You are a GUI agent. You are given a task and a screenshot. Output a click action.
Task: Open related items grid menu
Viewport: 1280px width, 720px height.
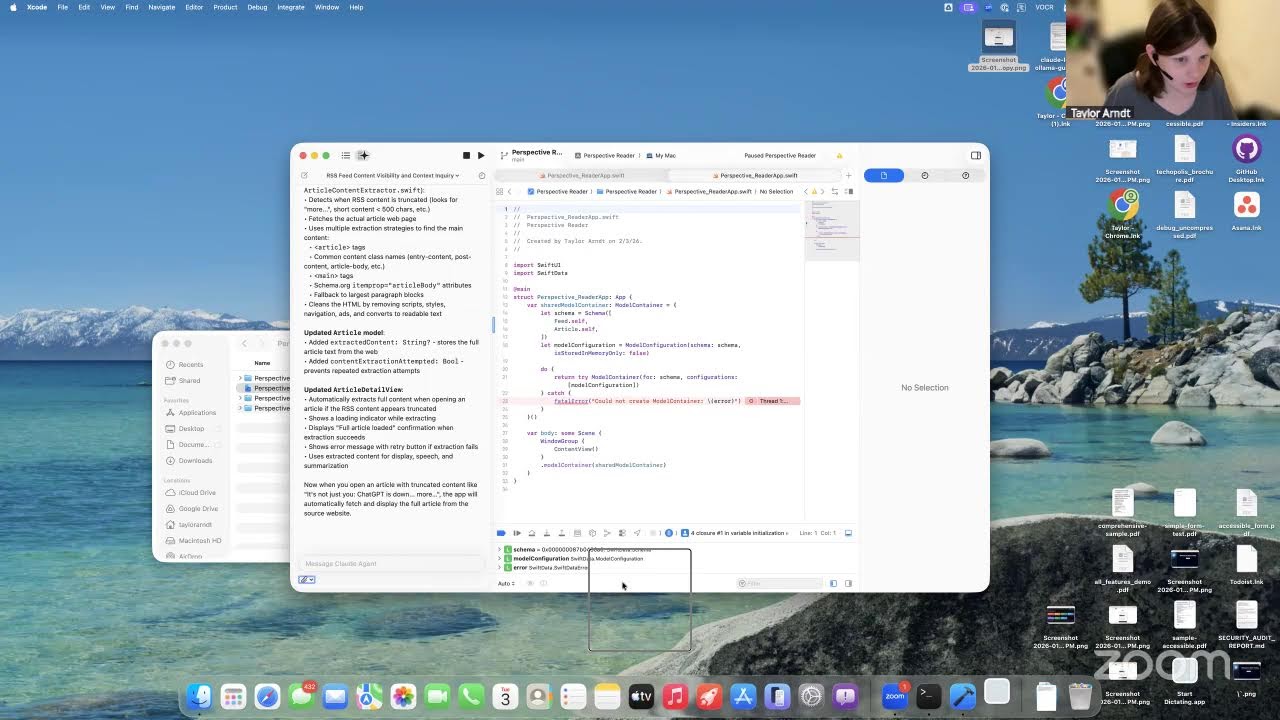click(499, 191)
